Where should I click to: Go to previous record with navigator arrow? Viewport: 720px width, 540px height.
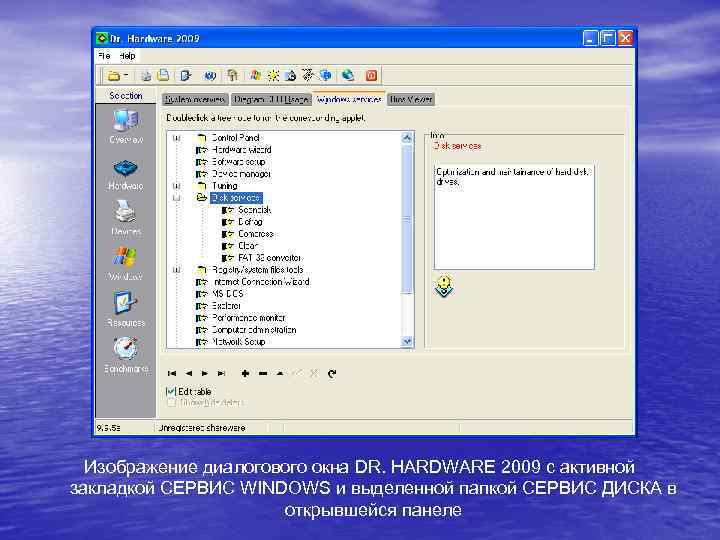(188, 373)
